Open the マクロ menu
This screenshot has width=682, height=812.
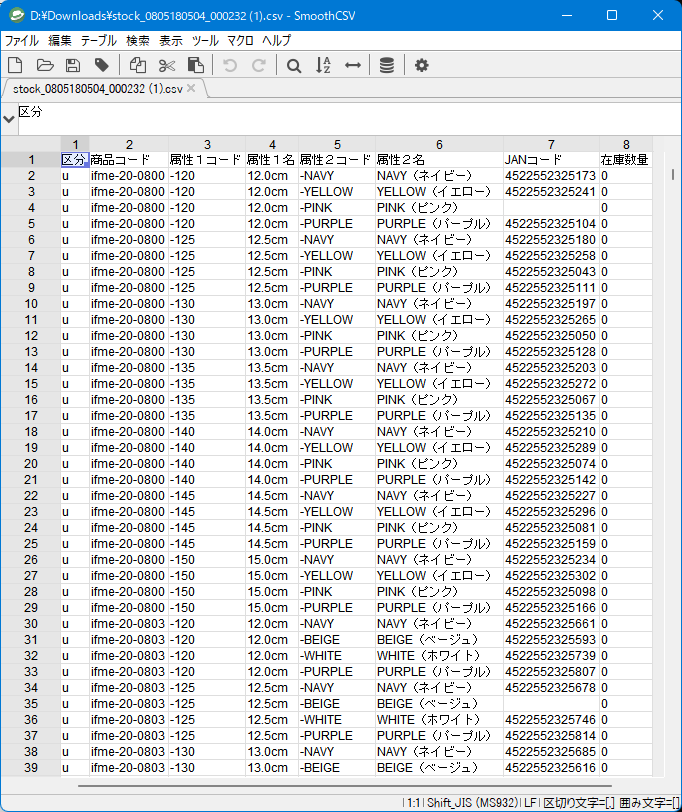(240, 41)
